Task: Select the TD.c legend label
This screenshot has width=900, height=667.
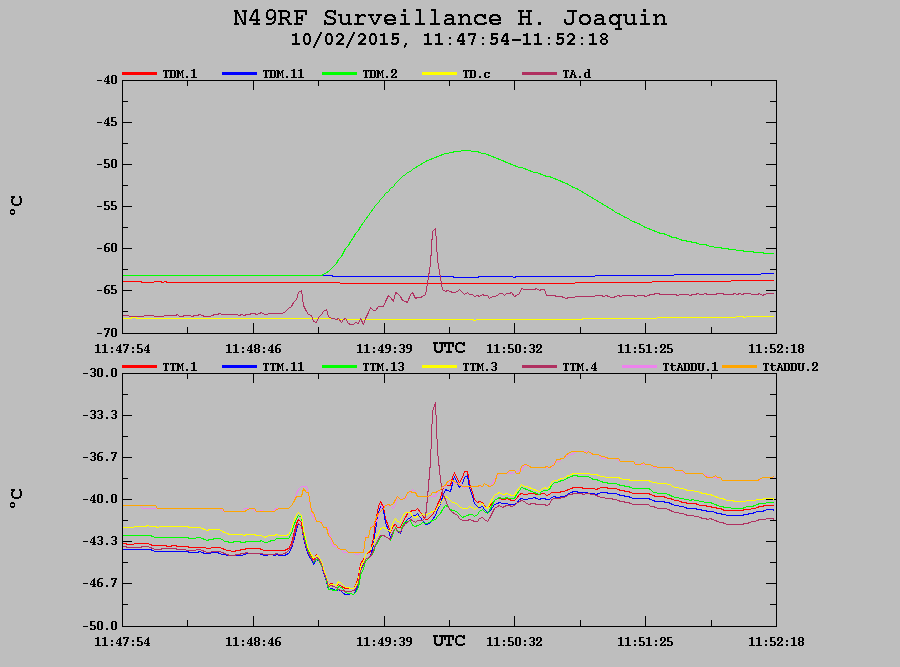Action: [x=476, y=74]
